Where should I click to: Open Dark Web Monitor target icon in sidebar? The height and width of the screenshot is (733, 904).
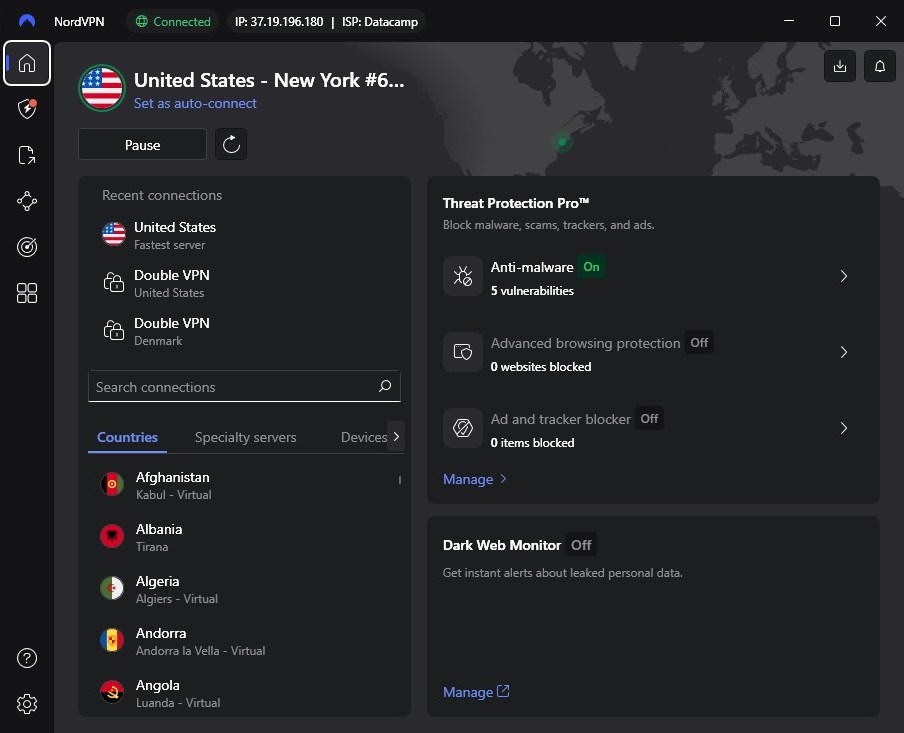pyautogui.click(x=27, y=247)
